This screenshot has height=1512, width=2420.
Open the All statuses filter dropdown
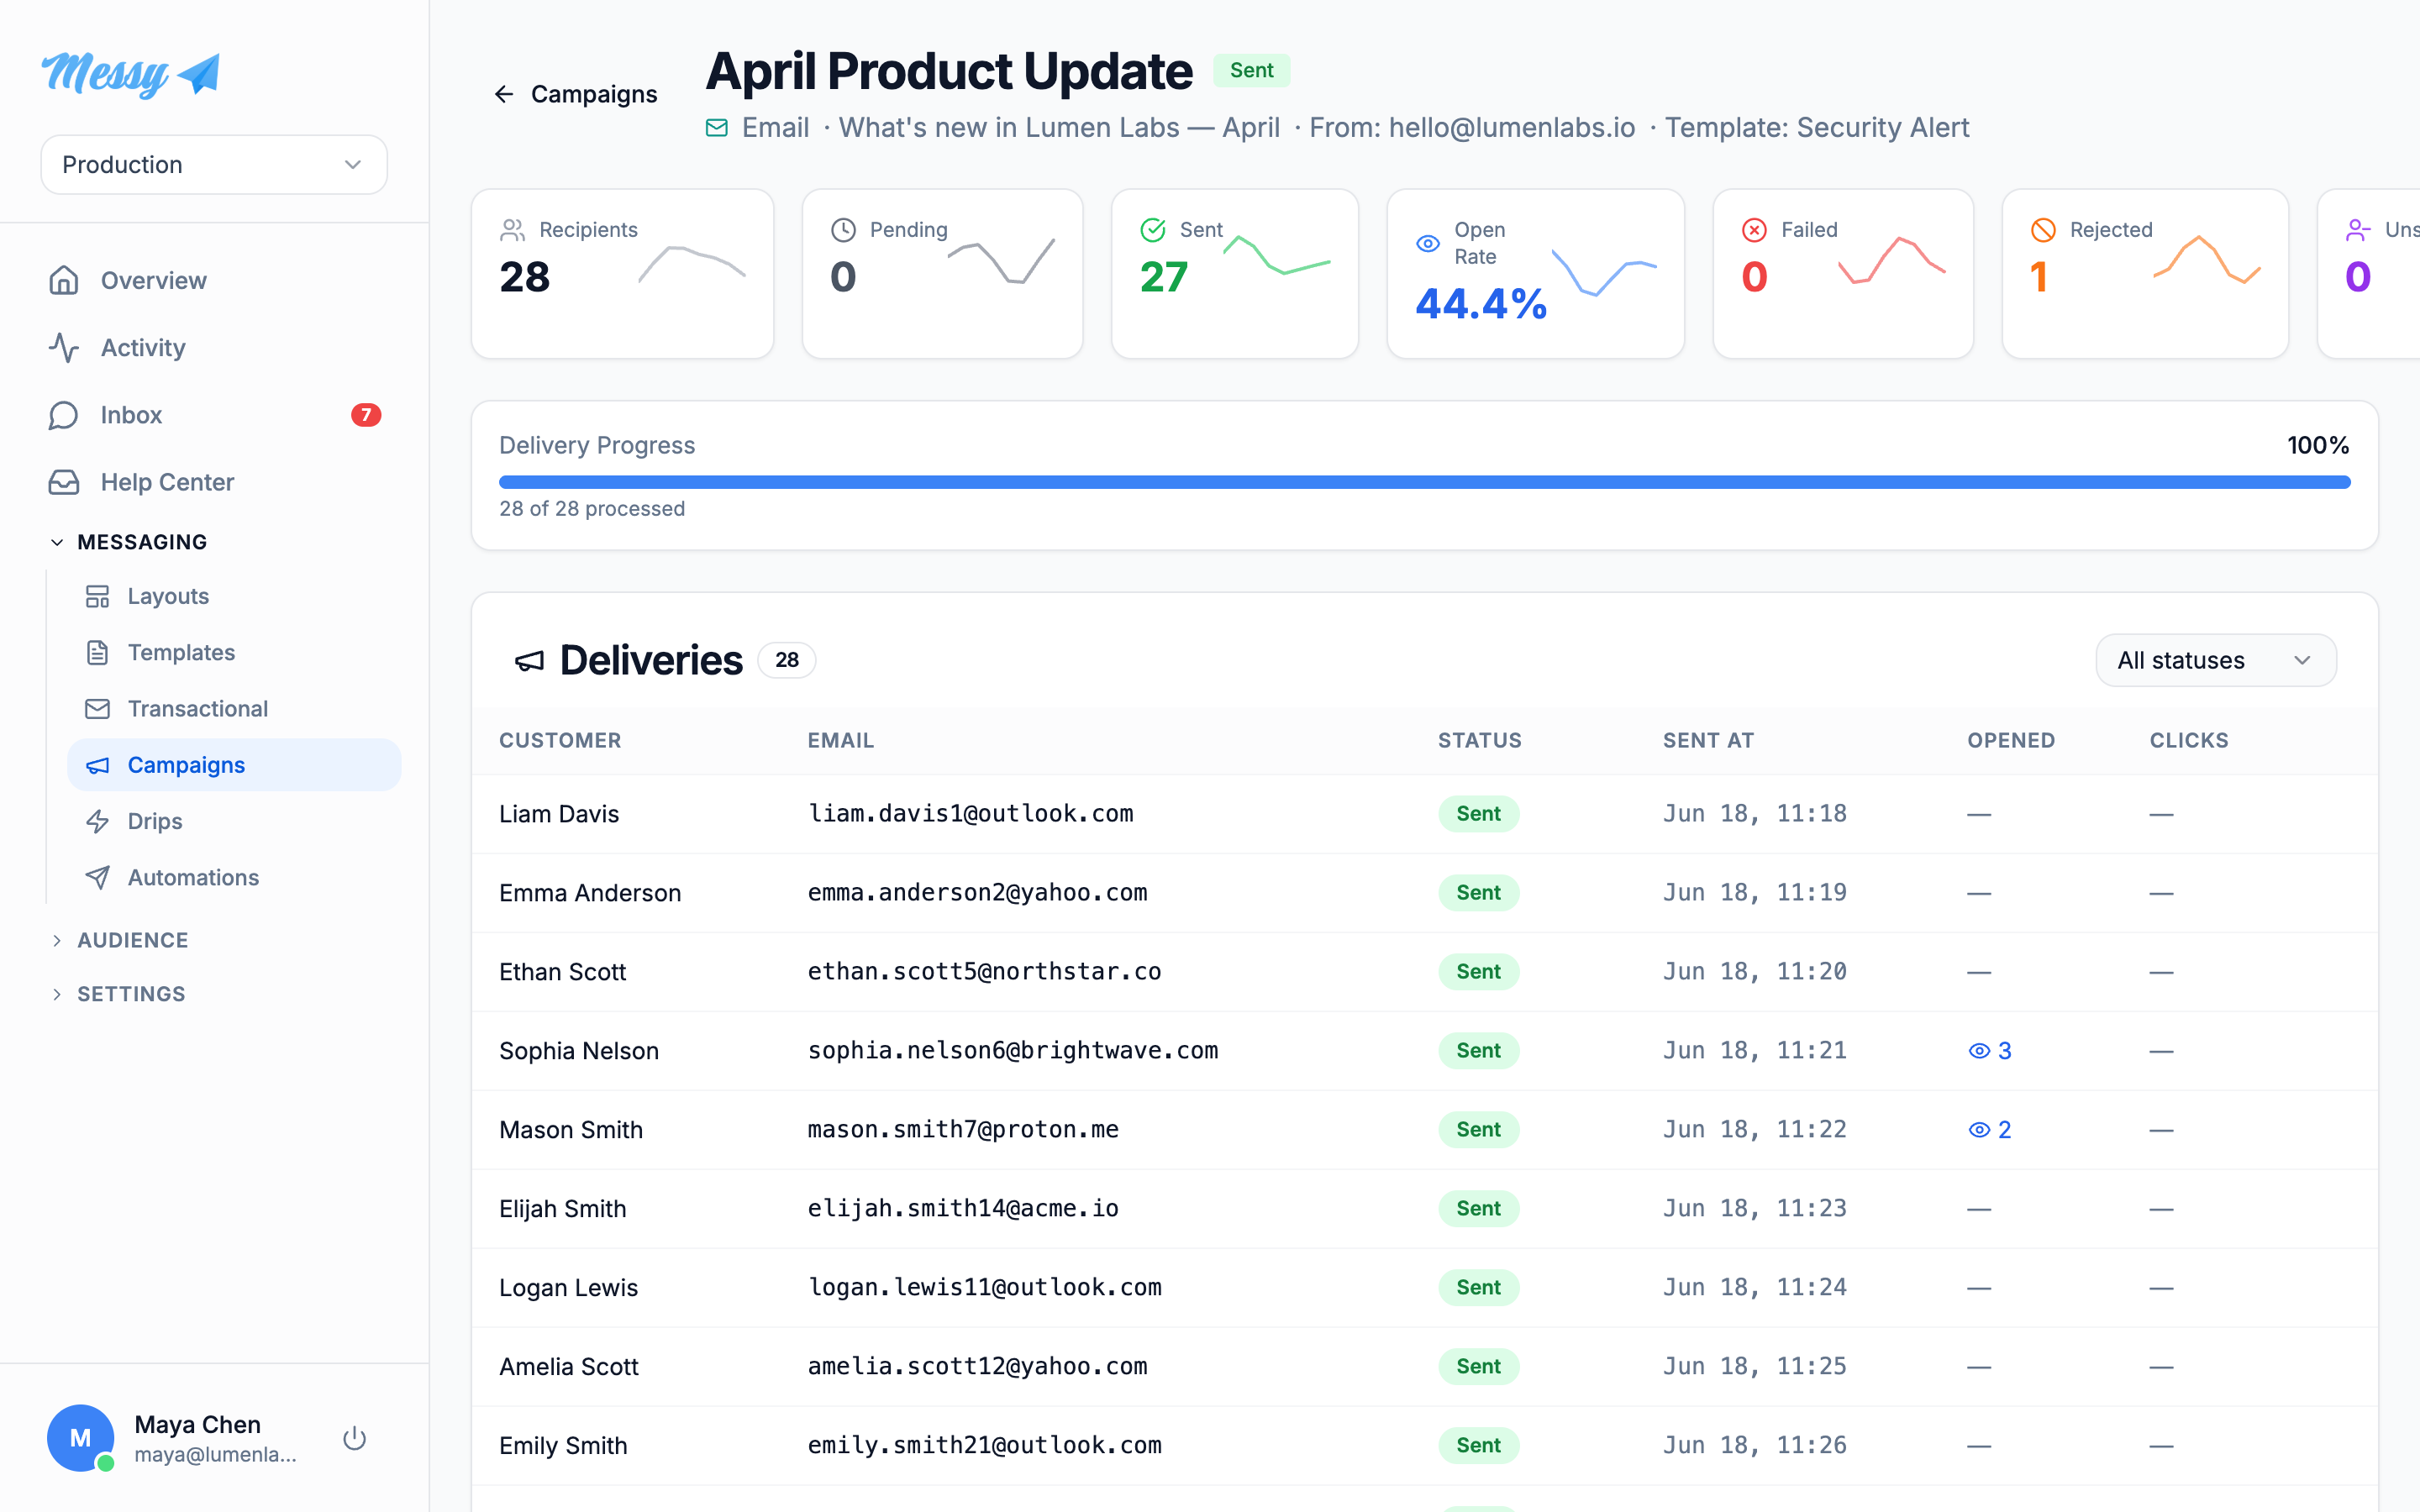[2216, 660]
